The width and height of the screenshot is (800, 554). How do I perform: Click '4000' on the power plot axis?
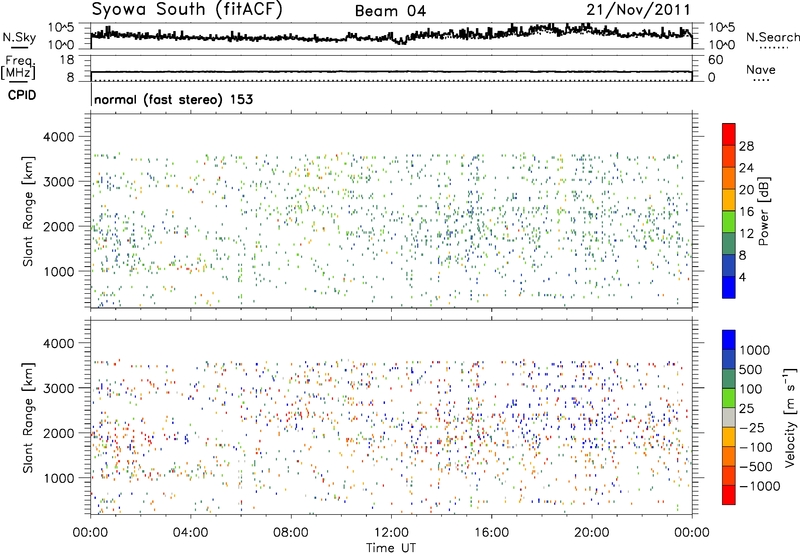pos(58,137)
